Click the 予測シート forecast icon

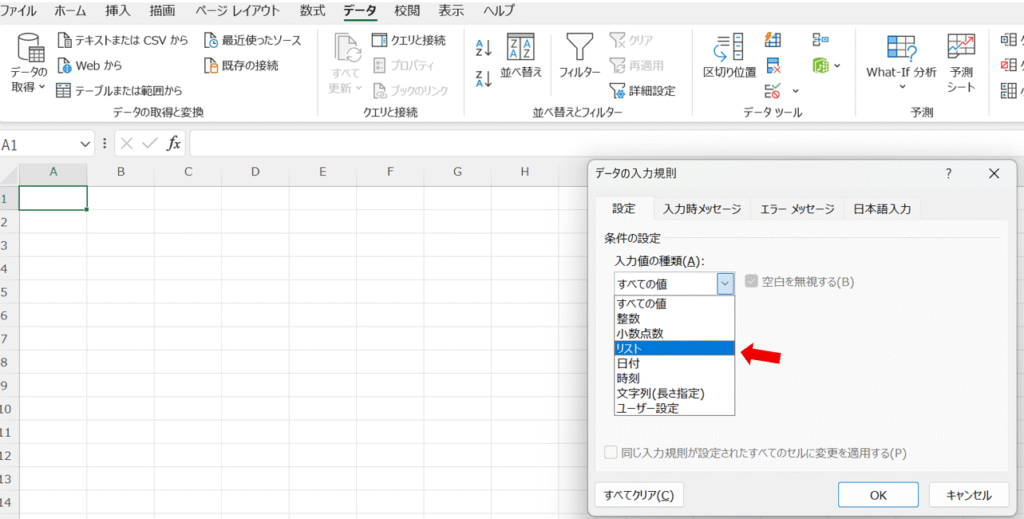(961, 48)
